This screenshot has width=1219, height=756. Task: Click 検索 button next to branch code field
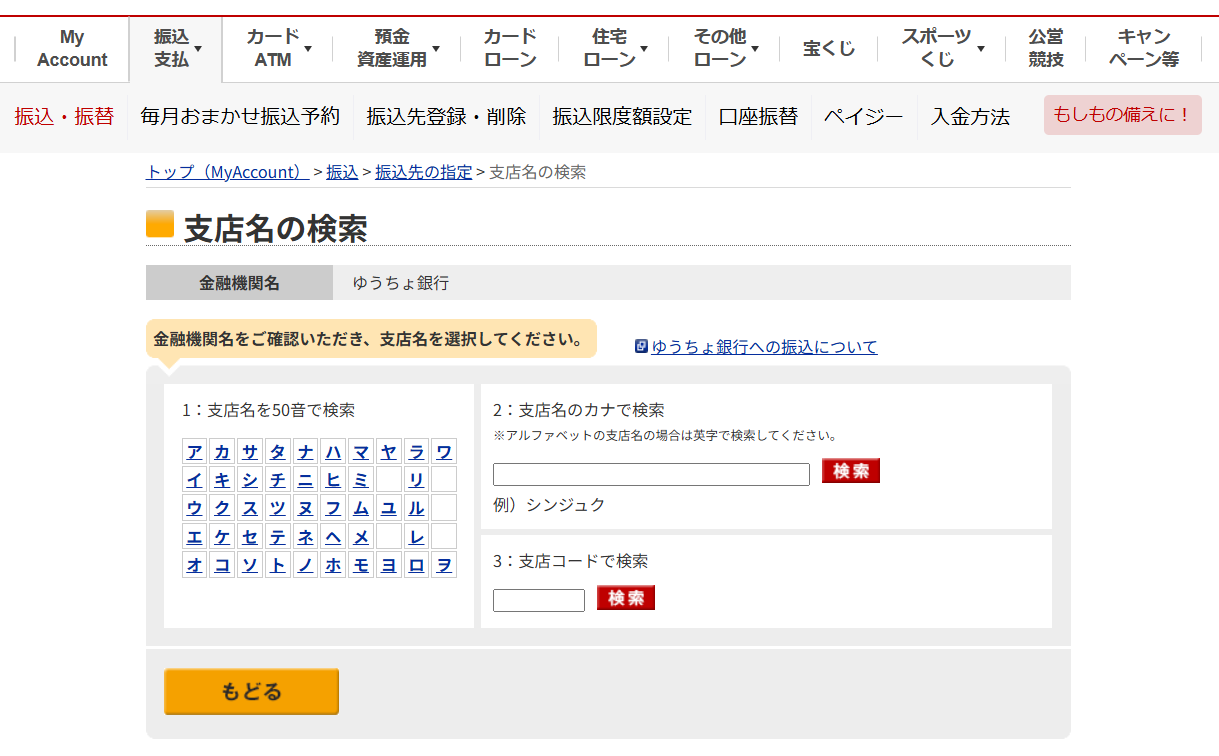pyautogui.click(x=625, y=598)
